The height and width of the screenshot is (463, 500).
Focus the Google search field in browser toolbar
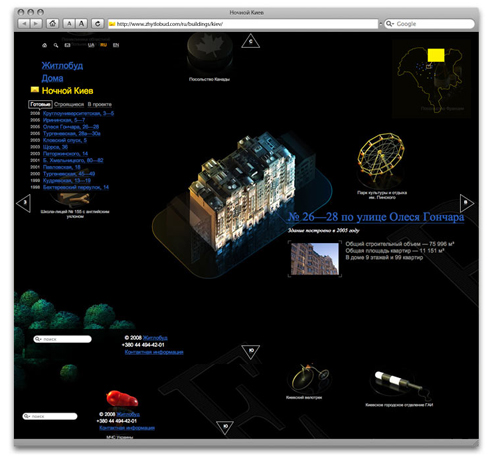click(x=429, y=24)
